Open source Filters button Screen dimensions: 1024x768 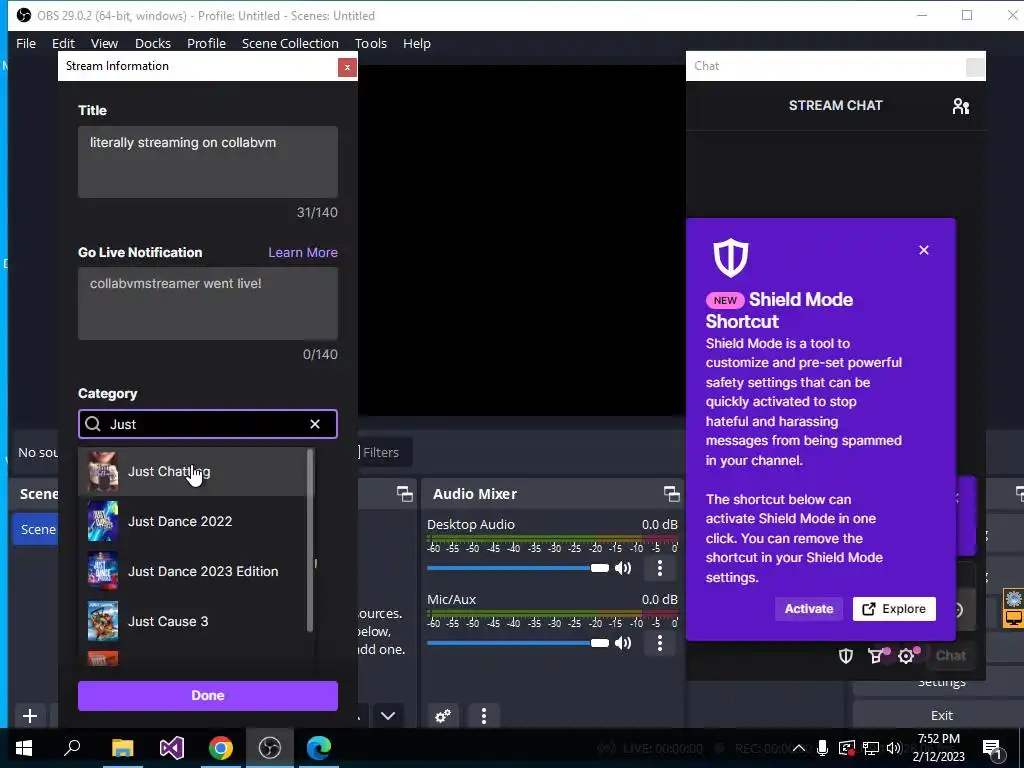point(382,452)
